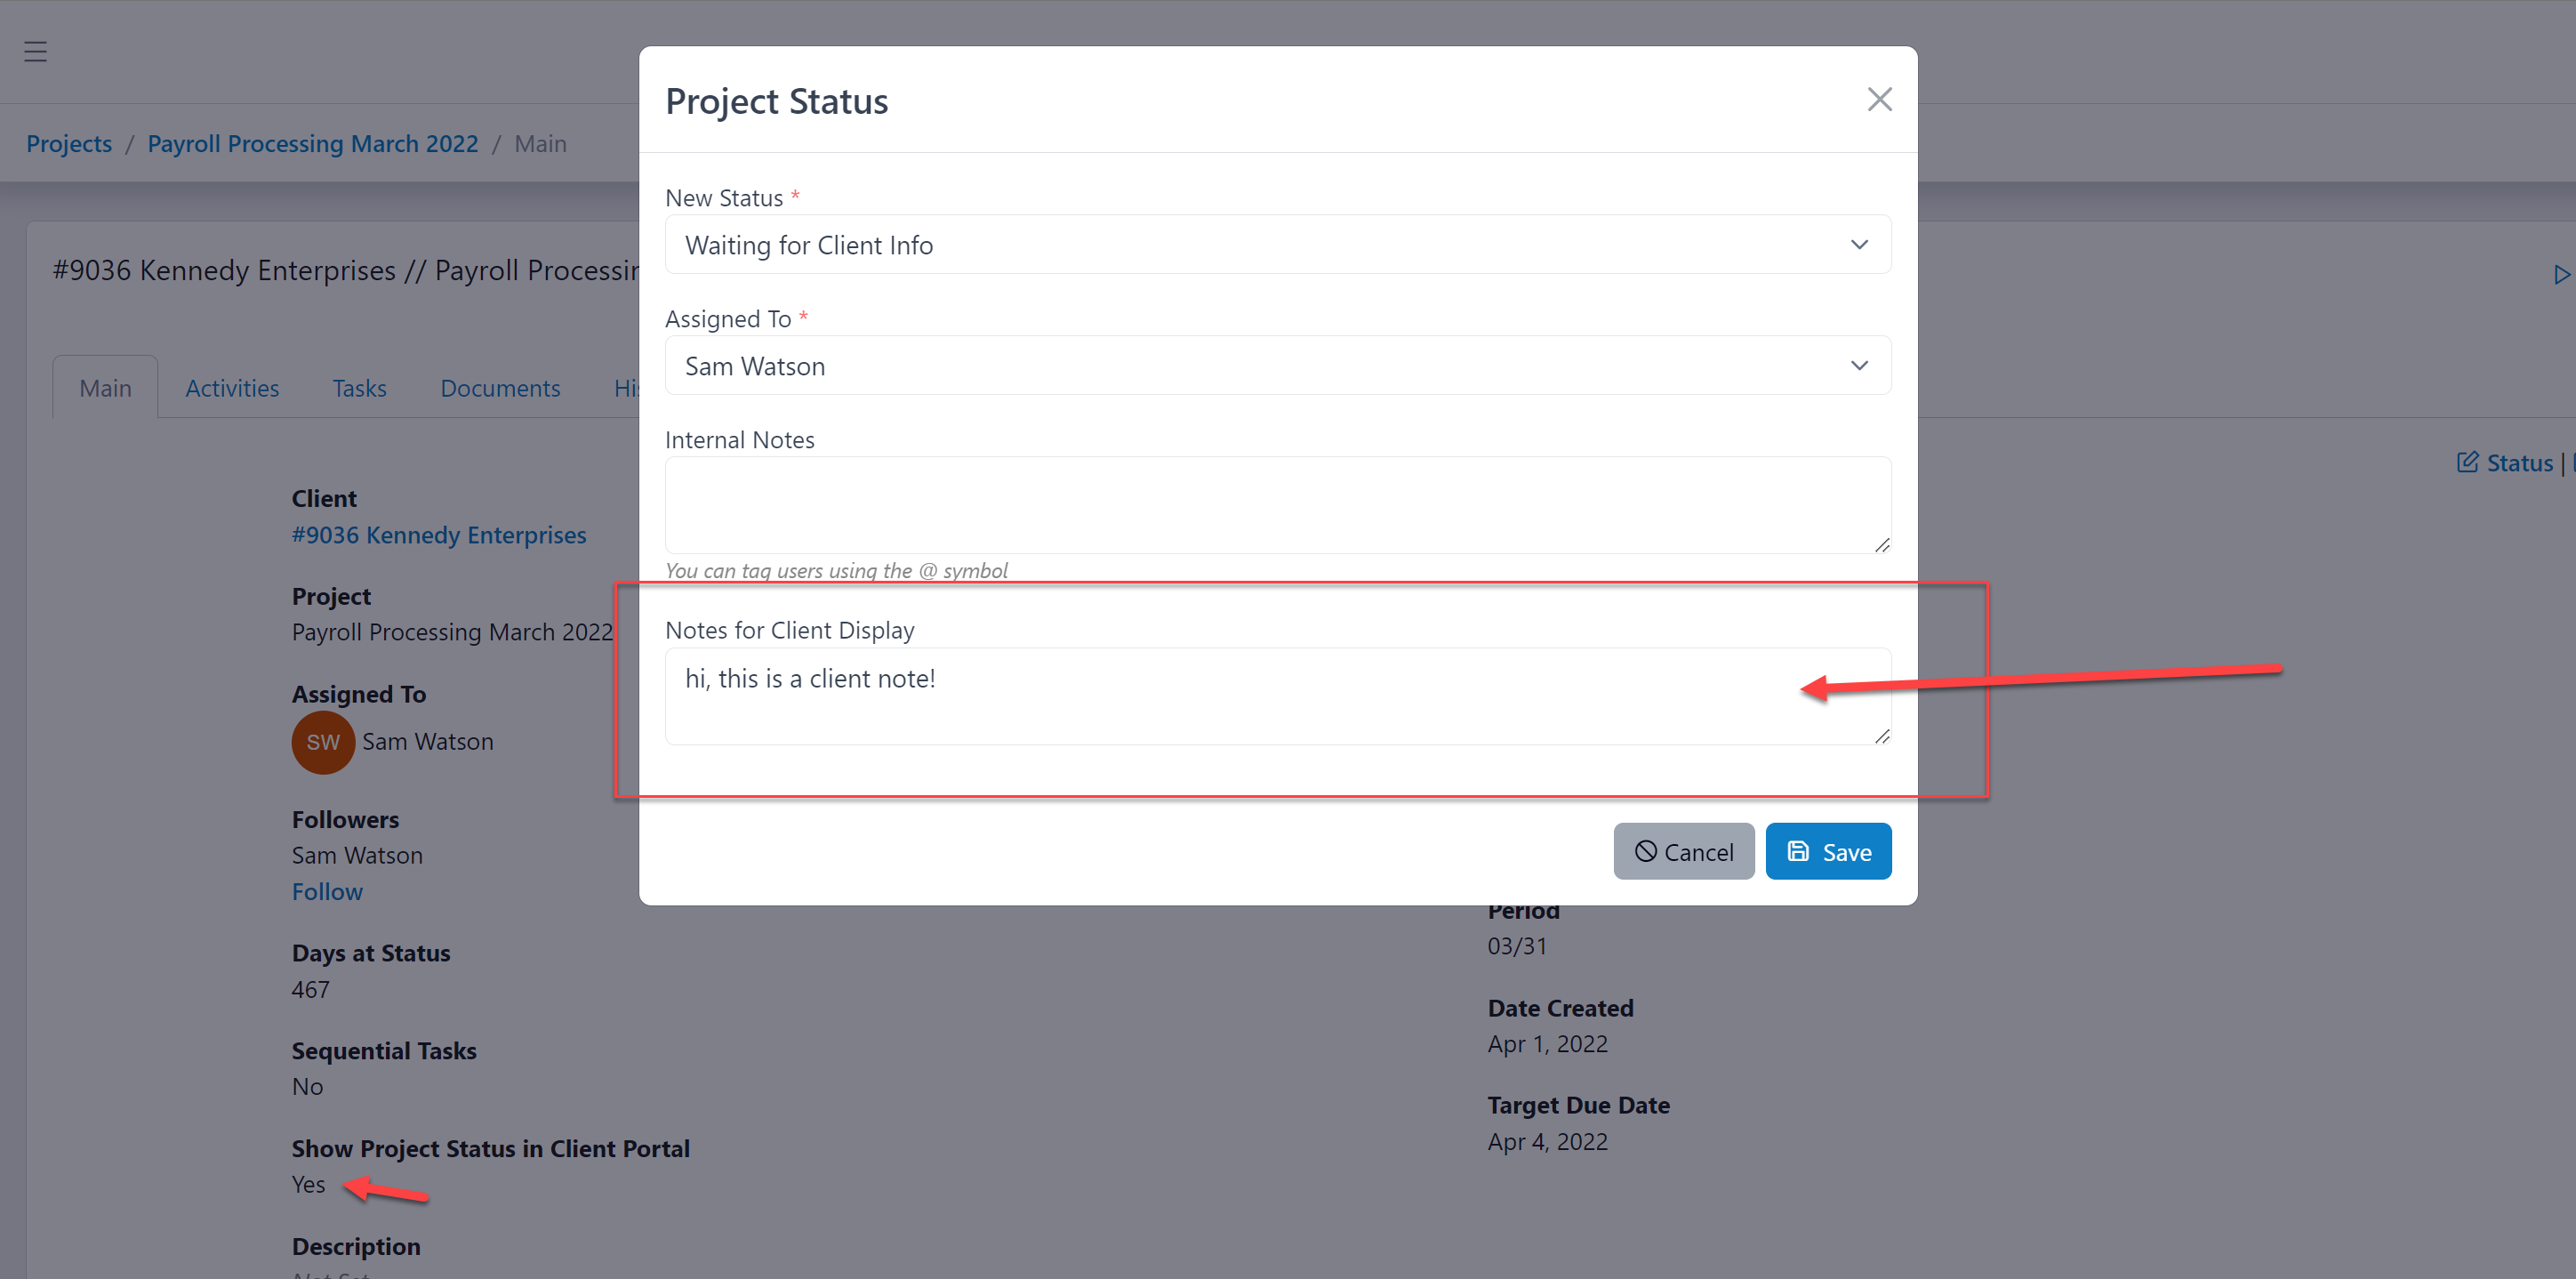Open the hamburger navigation menu

pos(36,51)
